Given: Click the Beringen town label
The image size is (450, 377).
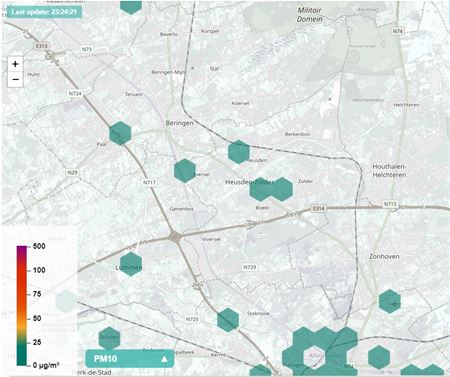Looking at the screenshot, I should click(x=179, y=123).
